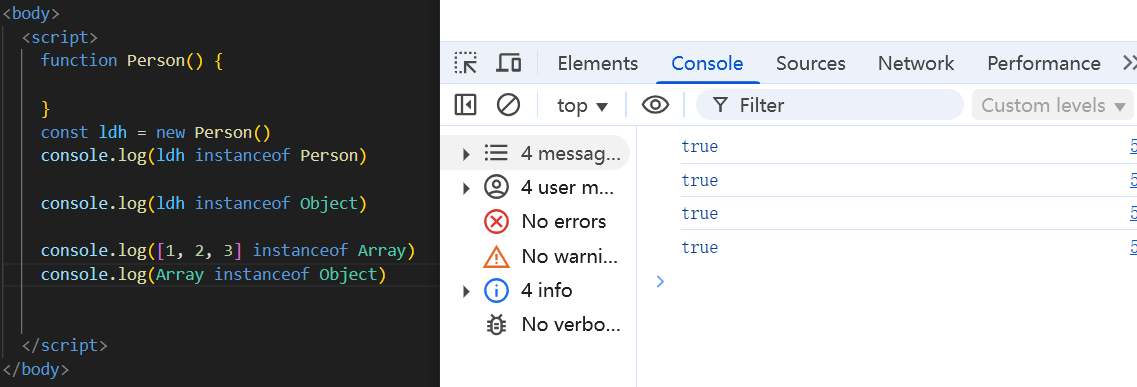Click the Array instanceof Object line
This screenshot has width=1137, height=387.
214,275
